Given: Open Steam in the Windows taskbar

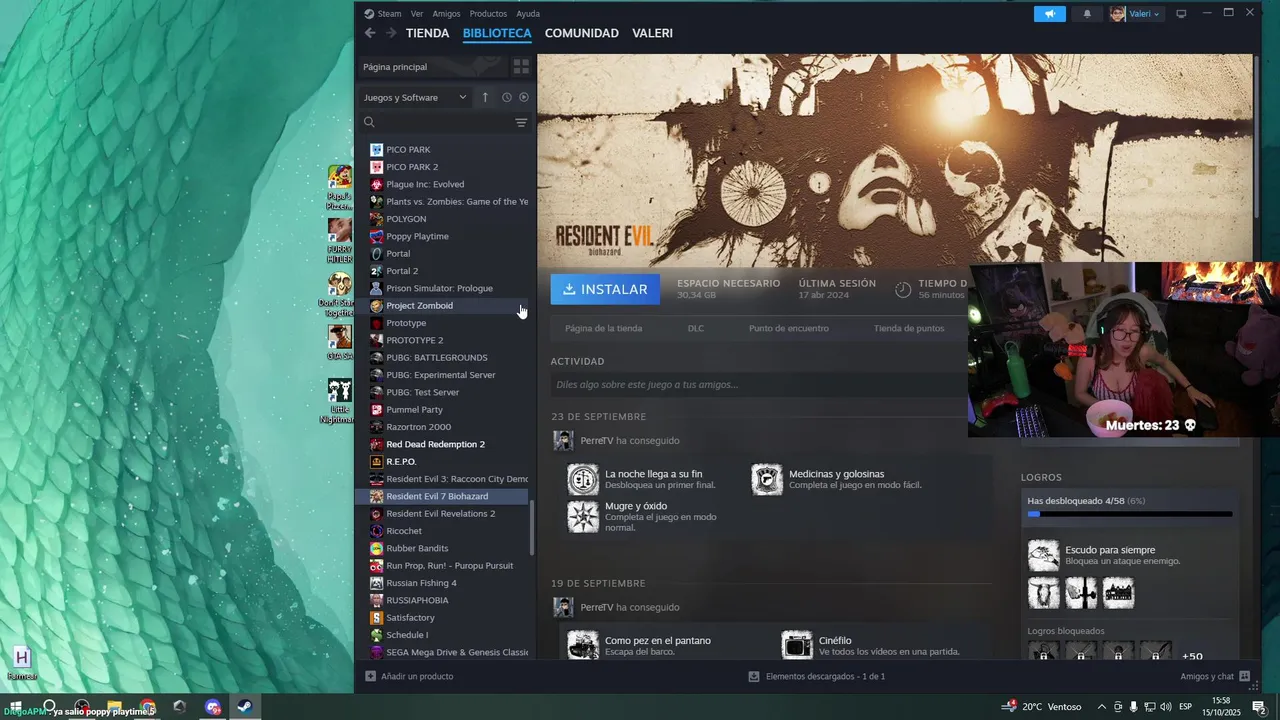Looking at the screenshot, I should point(244,707).
